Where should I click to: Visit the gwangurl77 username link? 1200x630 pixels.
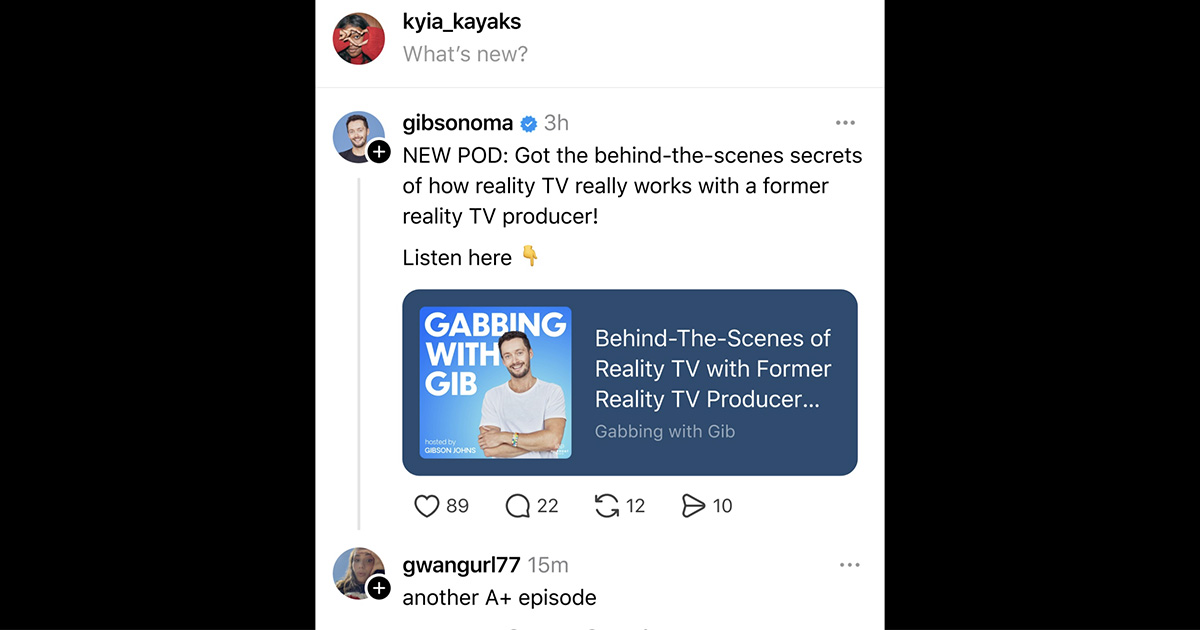point(461,565)
